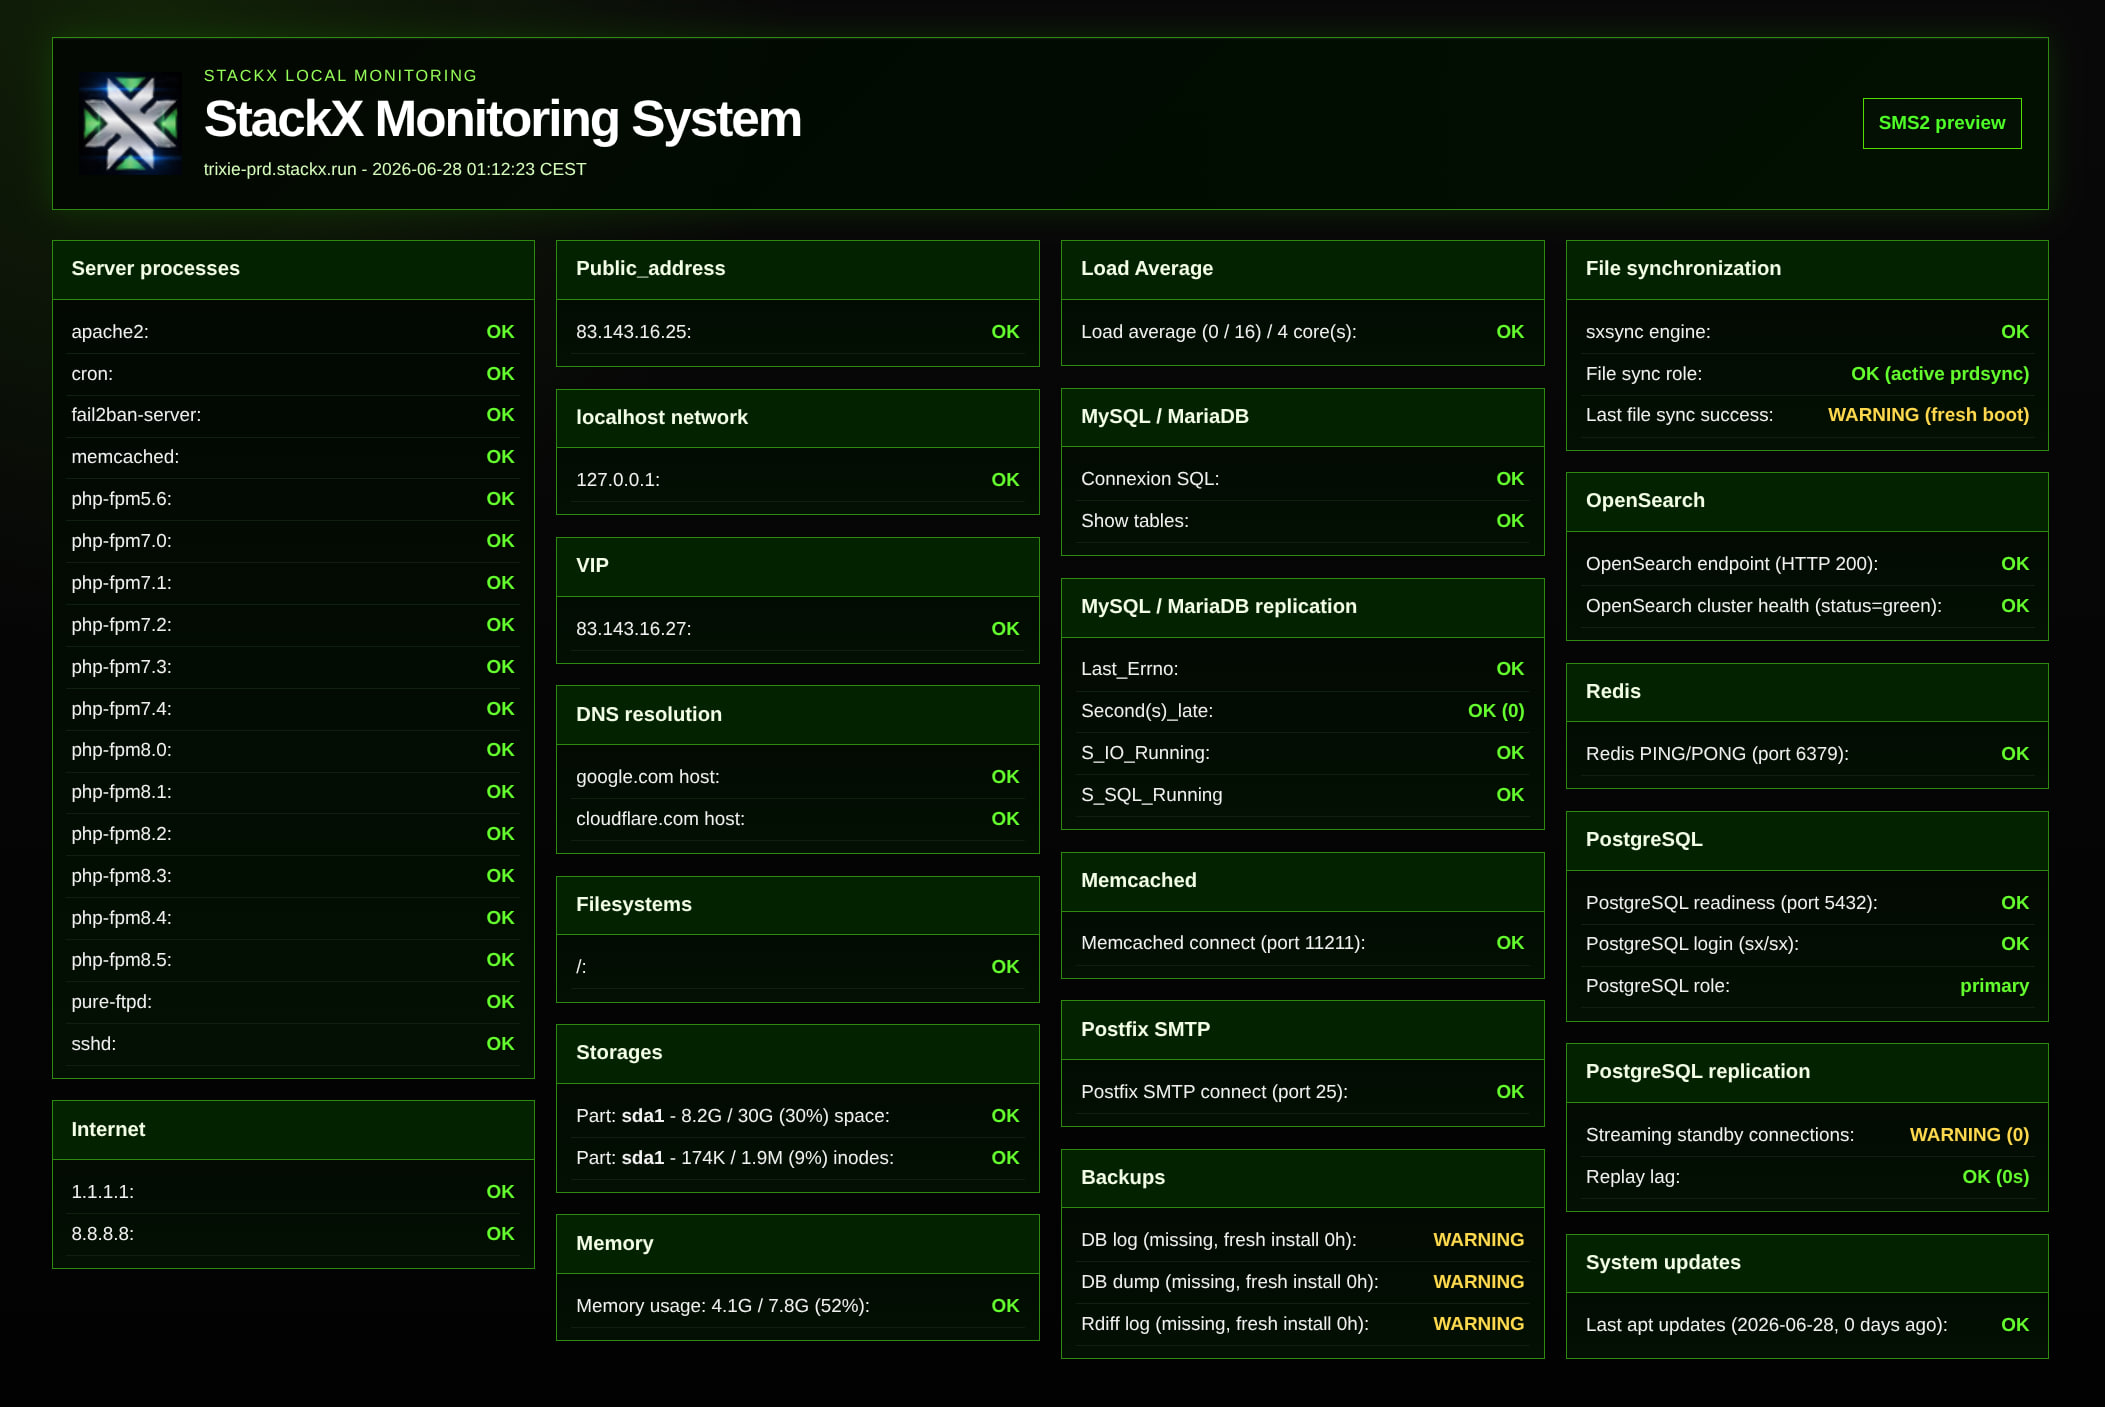Click the OpenSearch endpoint HTTP 200 row
Viewport: 2105px width, 1407px height.
tap(1807, 564)
